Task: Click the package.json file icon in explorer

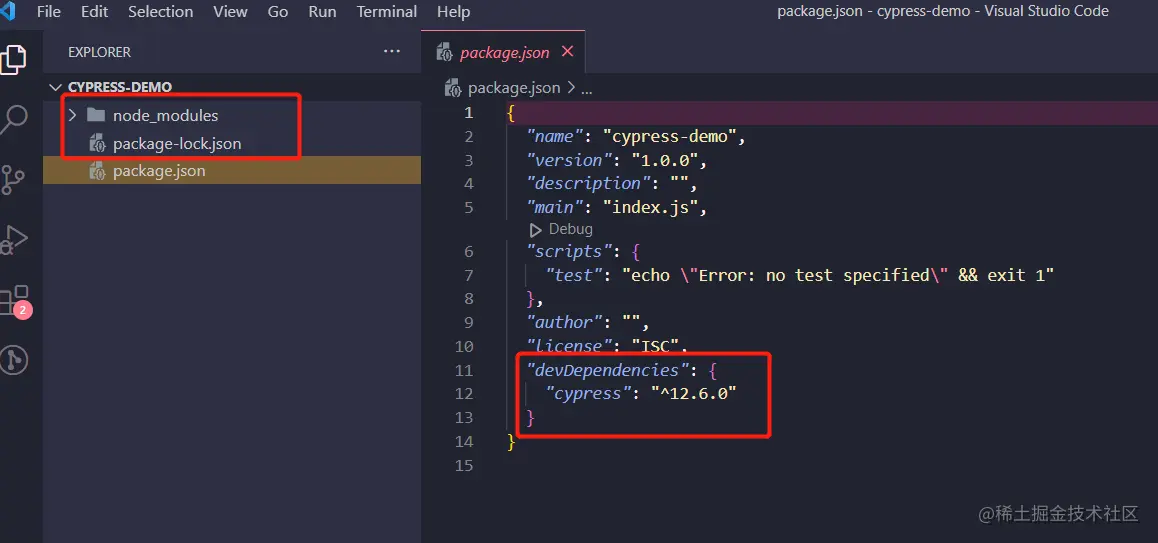Action: 97,171
